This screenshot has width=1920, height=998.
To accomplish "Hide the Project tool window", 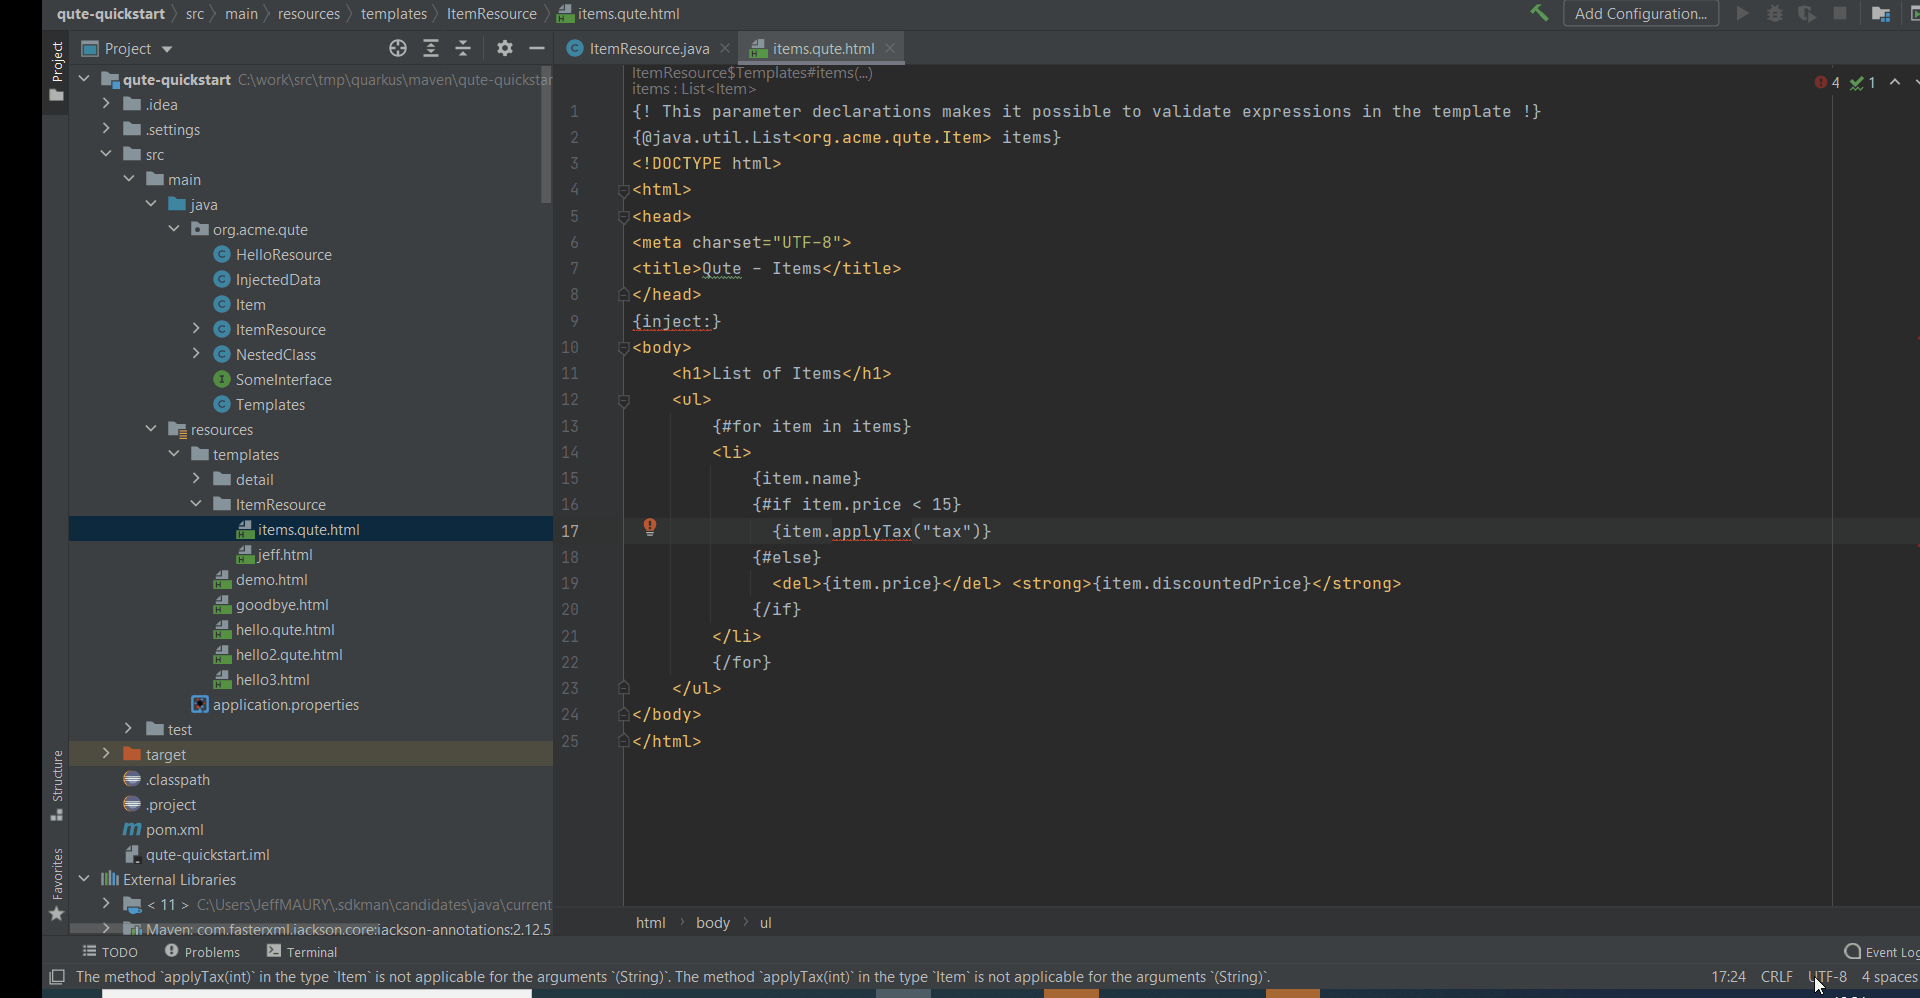I will pyautogui.click(x=537, y=48).
